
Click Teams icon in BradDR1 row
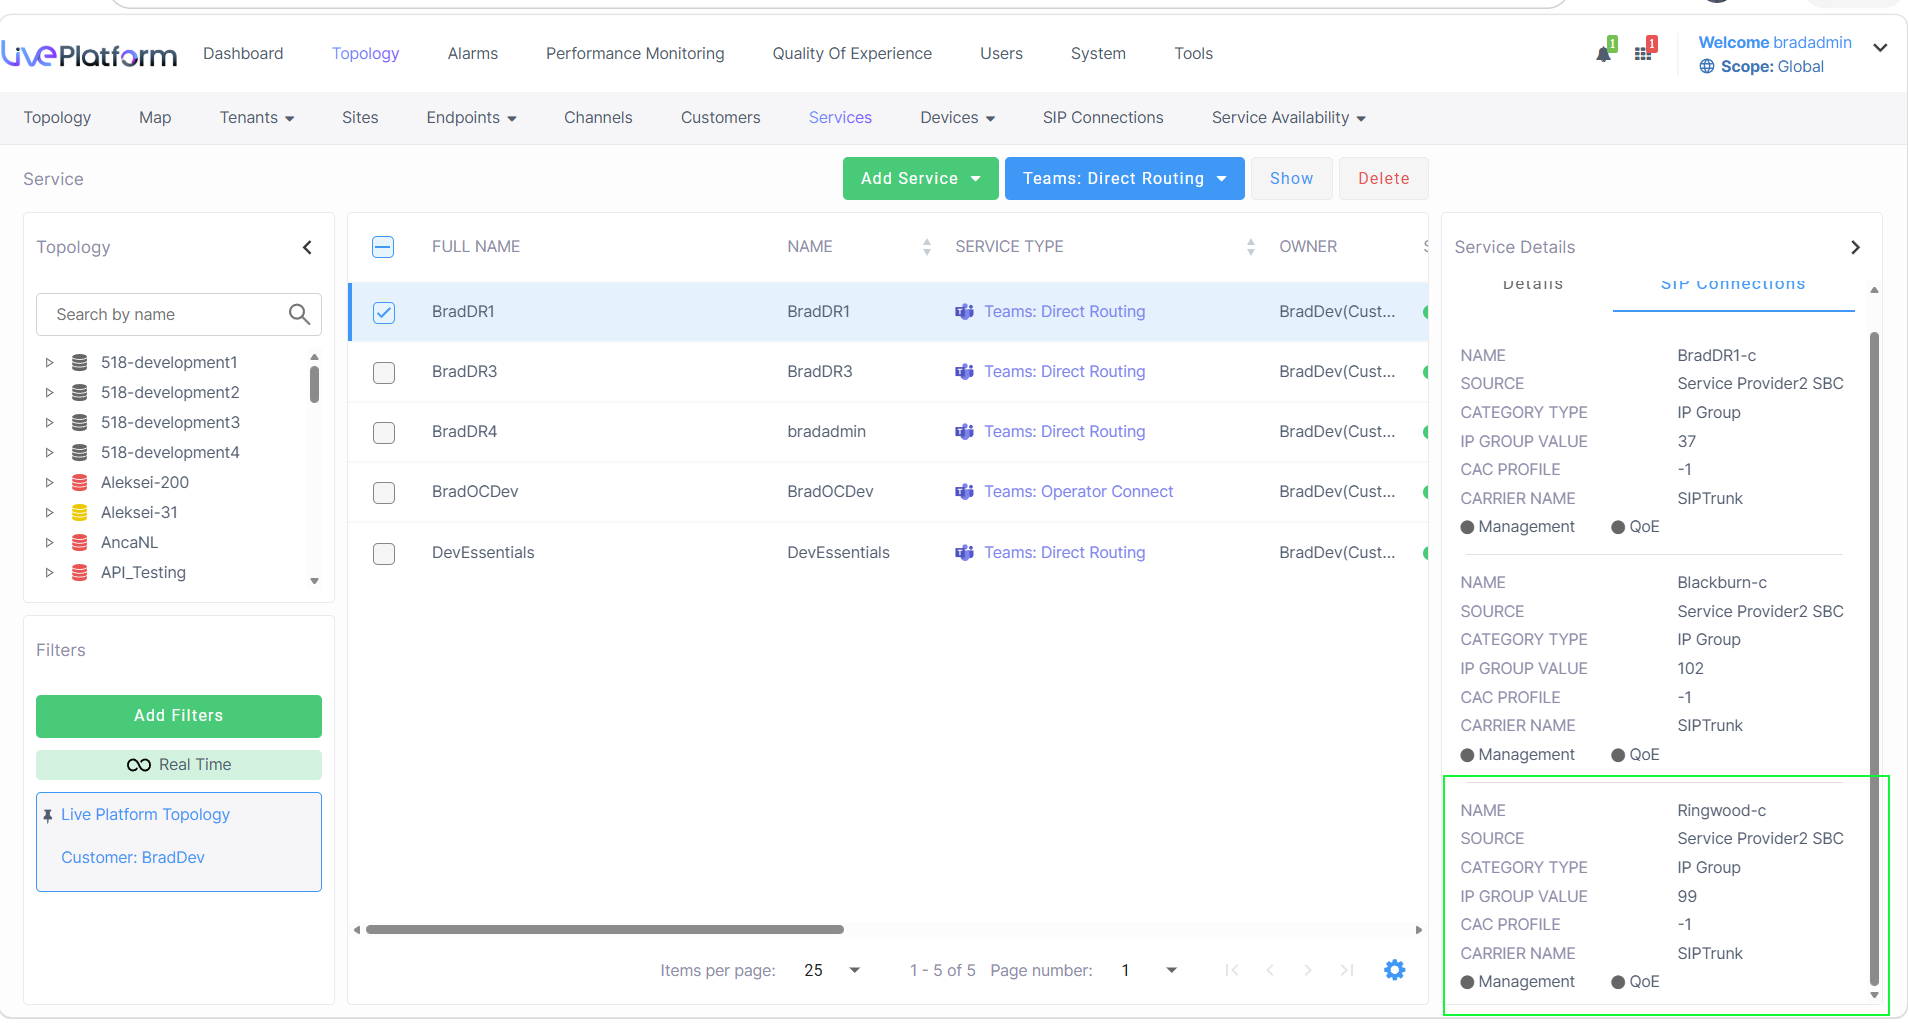[x=964, y=312]
